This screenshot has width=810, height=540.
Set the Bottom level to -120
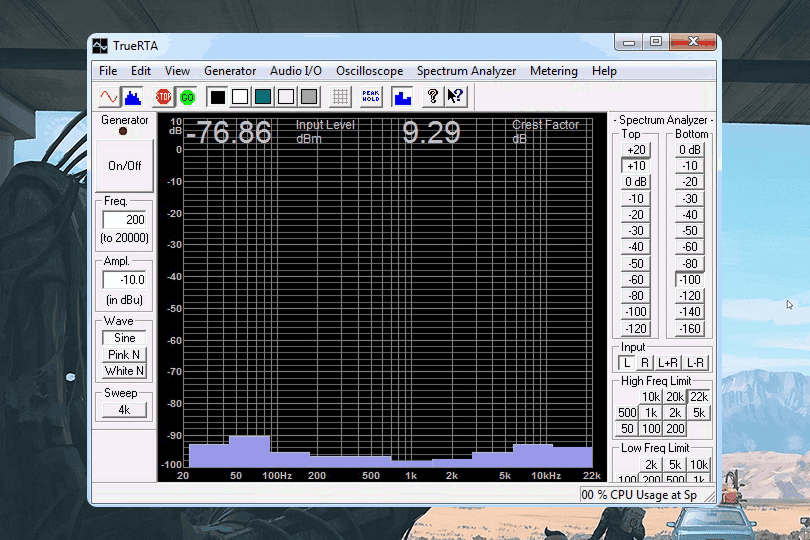pos(690,296)
